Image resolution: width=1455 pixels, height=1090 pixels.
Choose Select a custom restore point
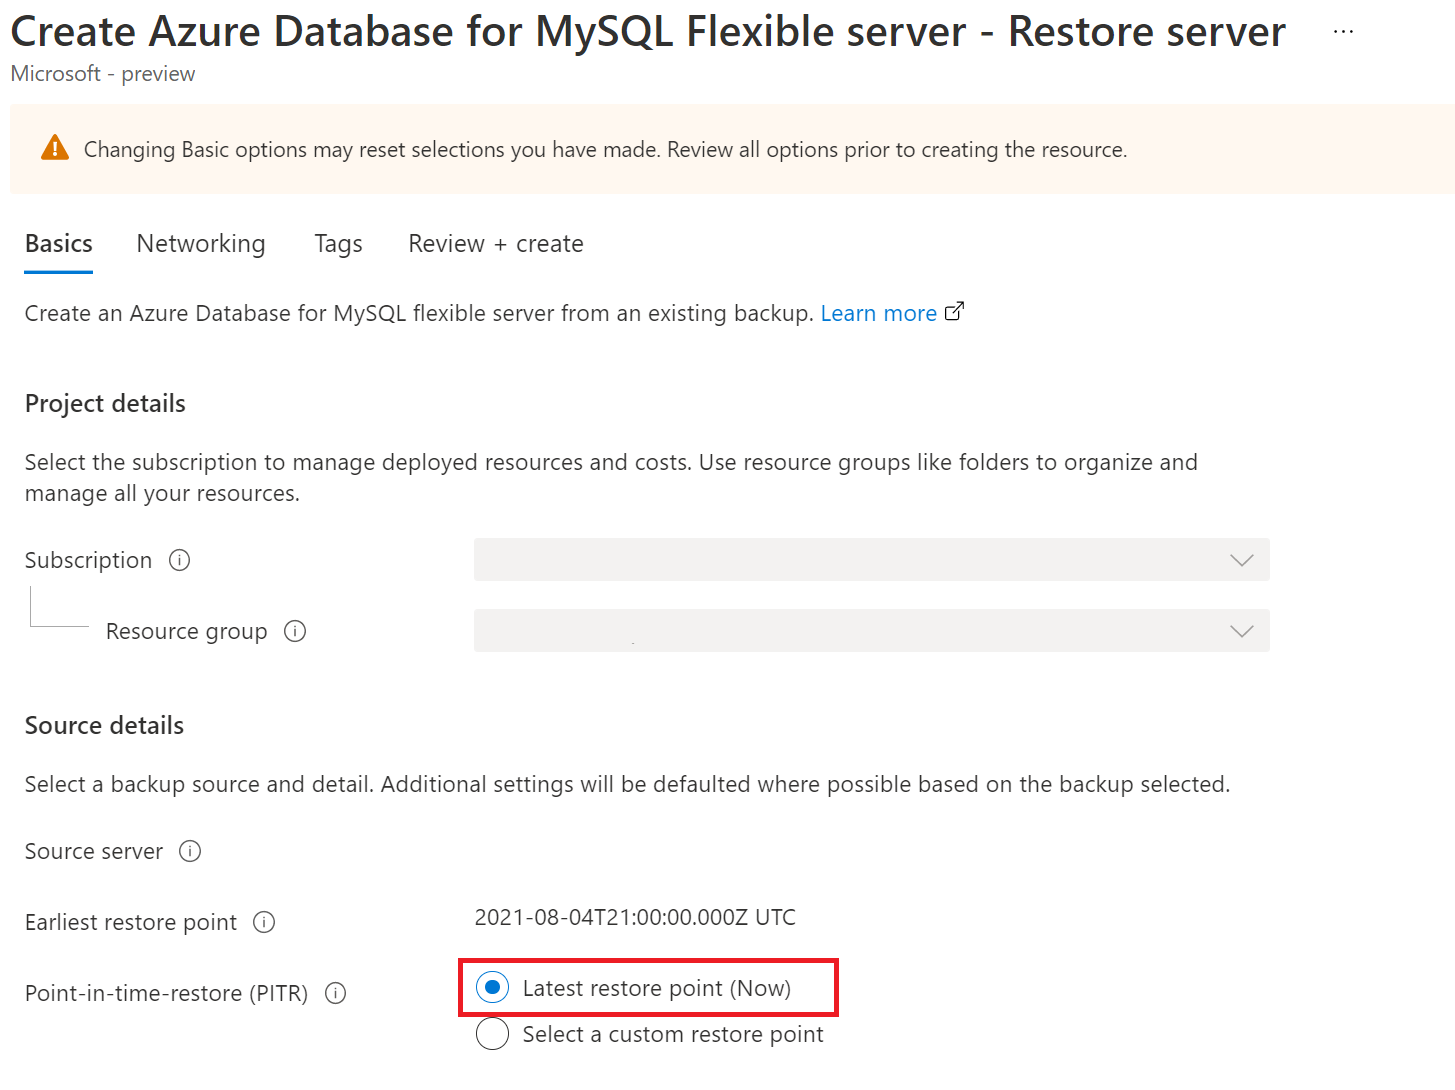coord(492,1034)
